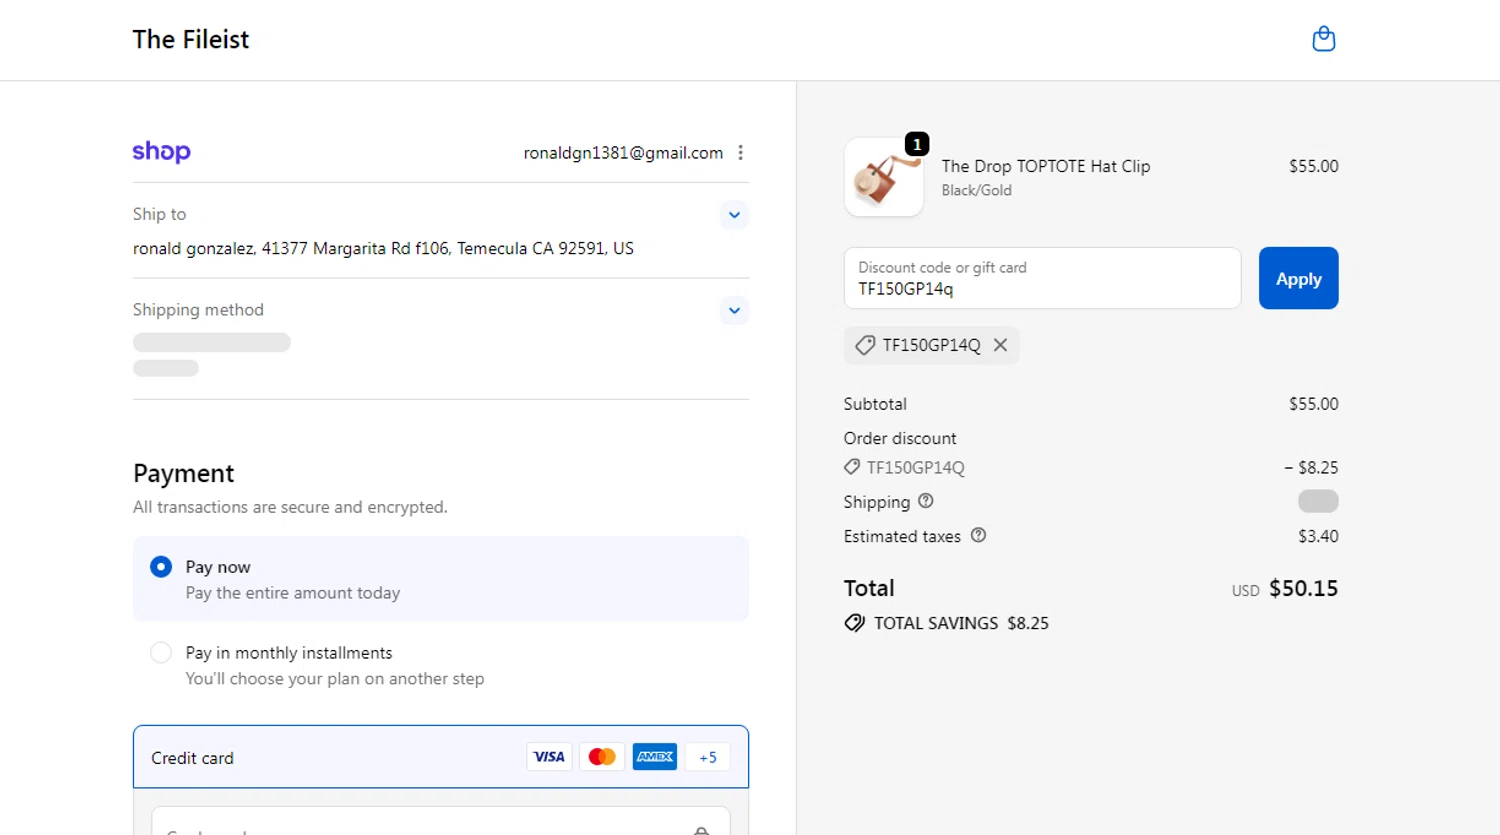Image resolution: width=1500 pixels, height=835 pixels.
Task: Click the Mastercard icon
Action: [x=602, y=757]
